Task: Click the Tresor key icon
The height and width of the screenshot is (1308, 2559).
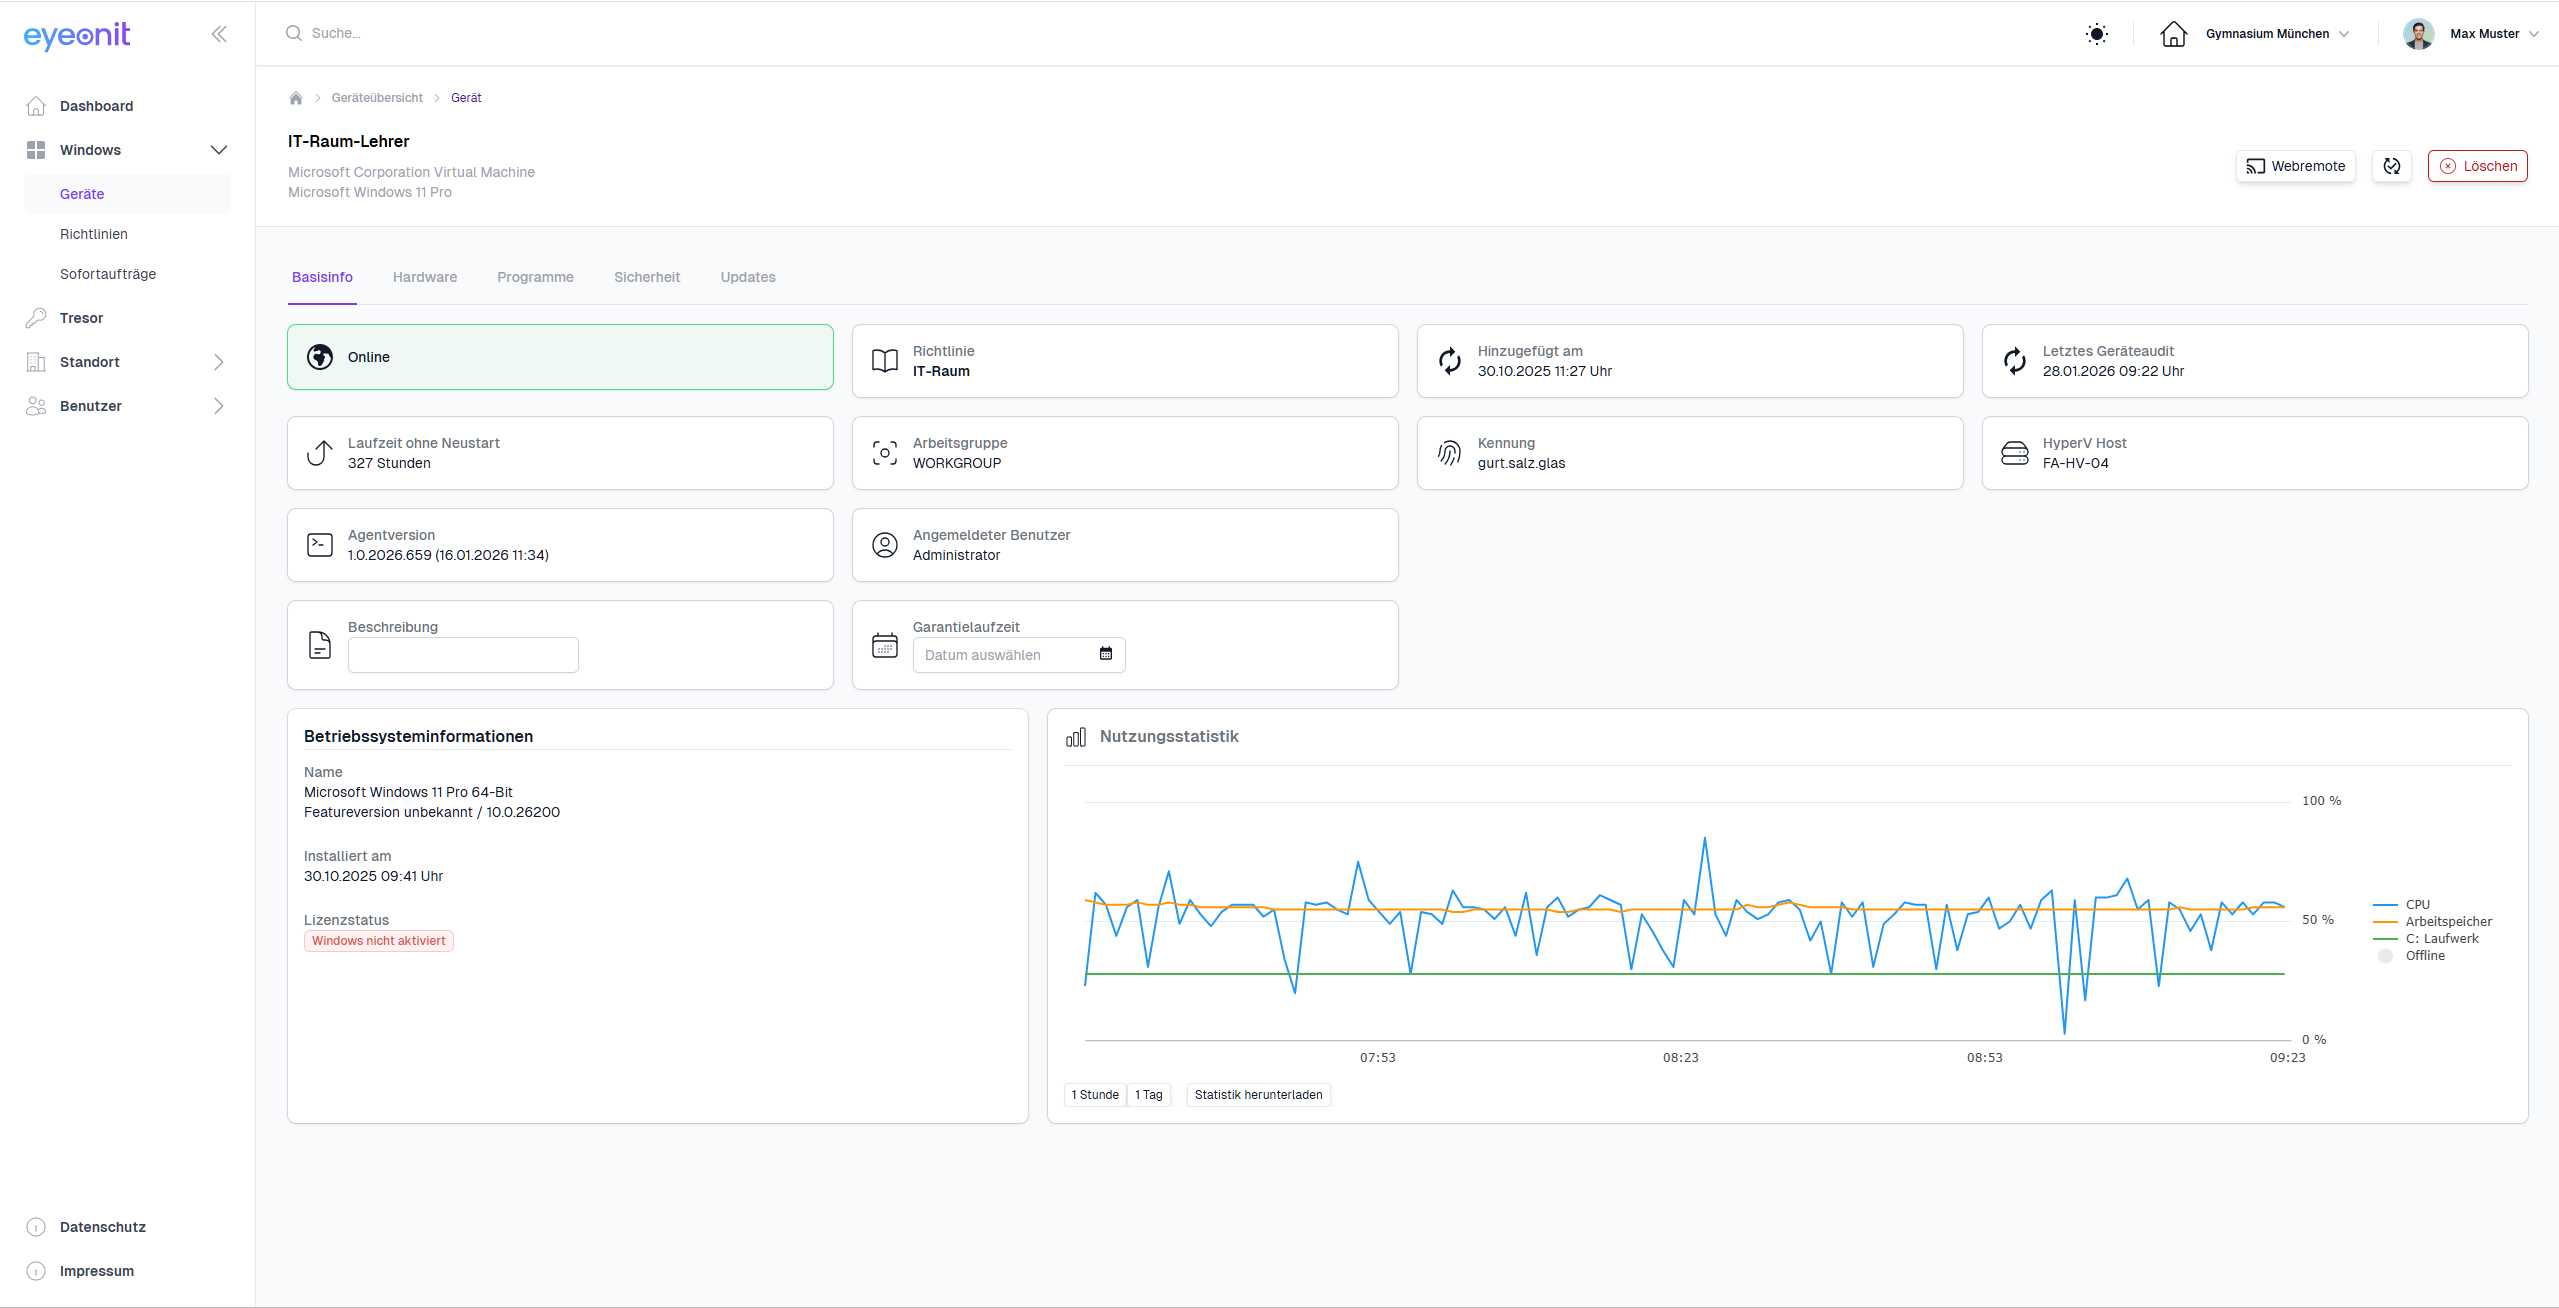Action: point(36,318)
